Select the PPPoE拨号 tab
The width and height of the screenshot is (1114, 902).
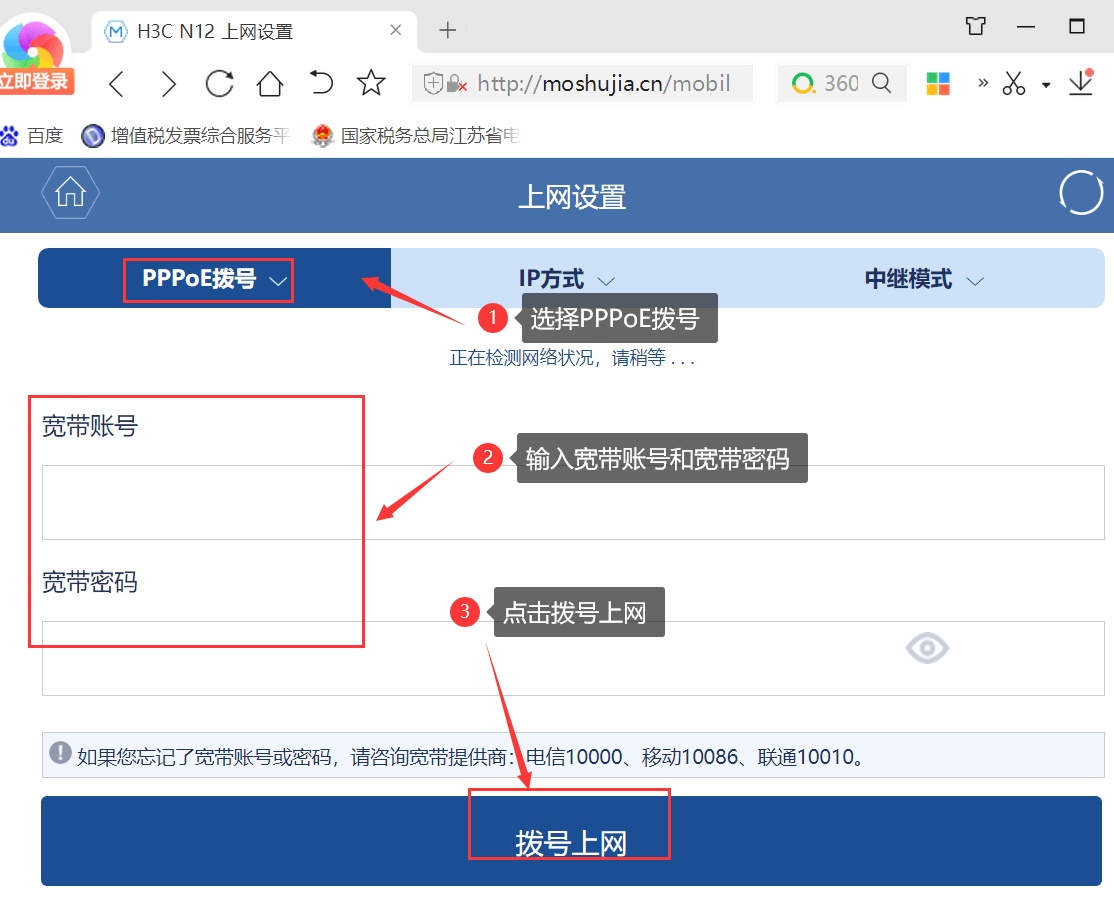(x=215, y=278)
